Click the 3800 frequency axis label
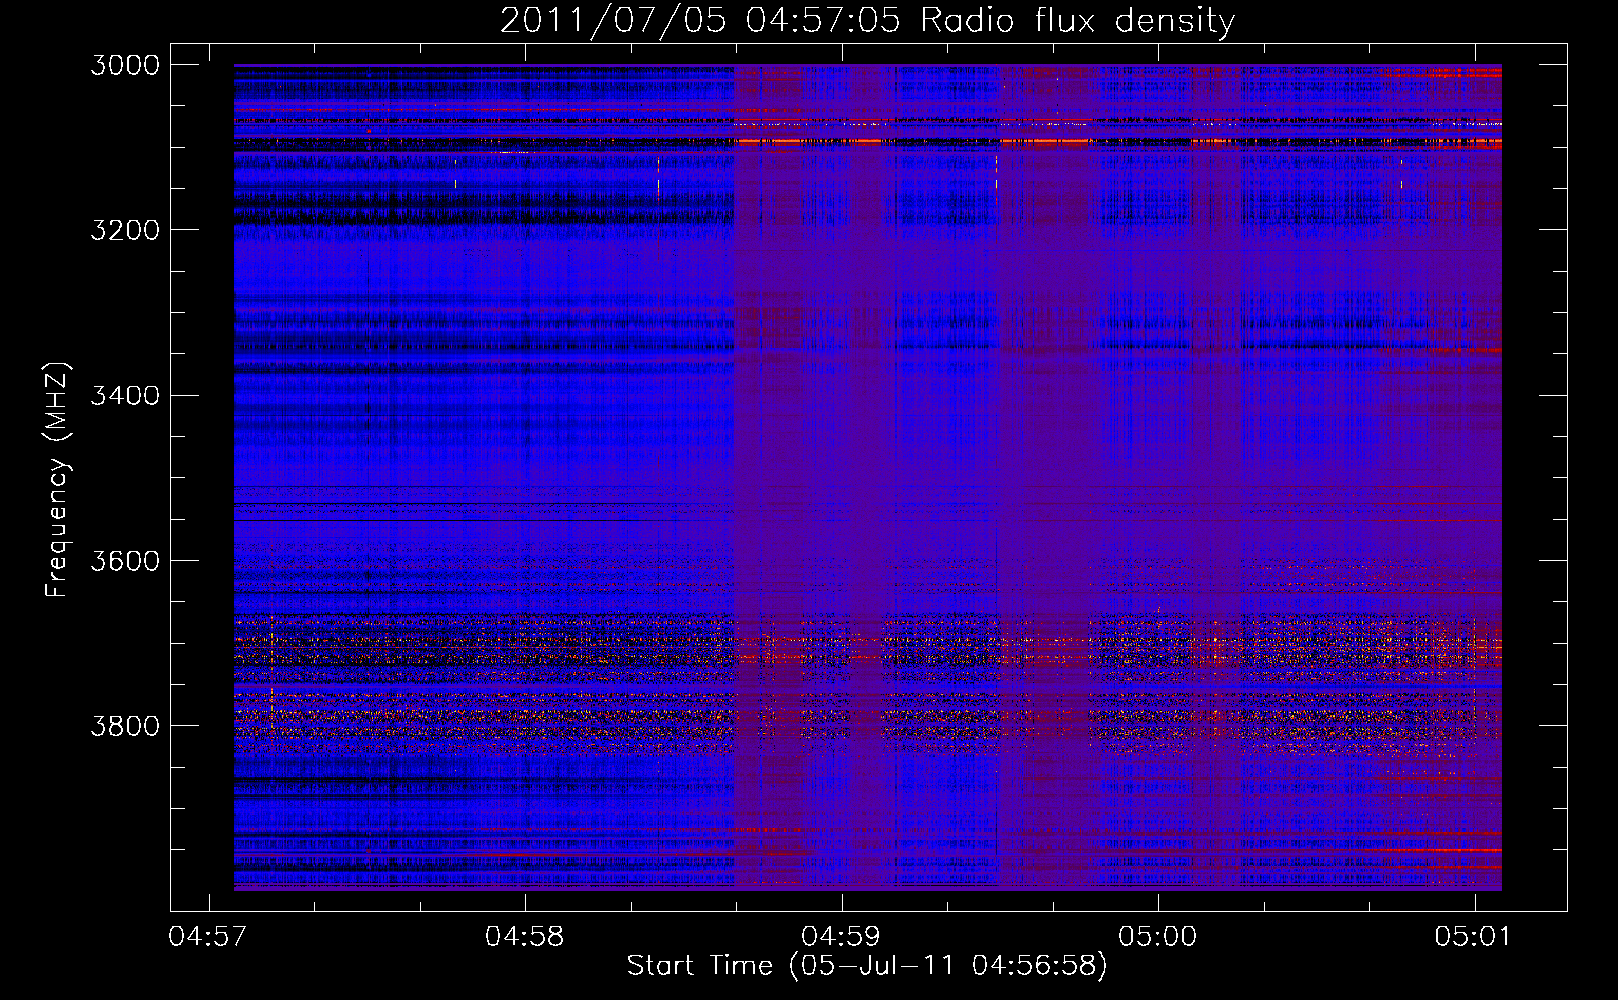This screenshot has width=1618, height=1000. coord(125,725)
